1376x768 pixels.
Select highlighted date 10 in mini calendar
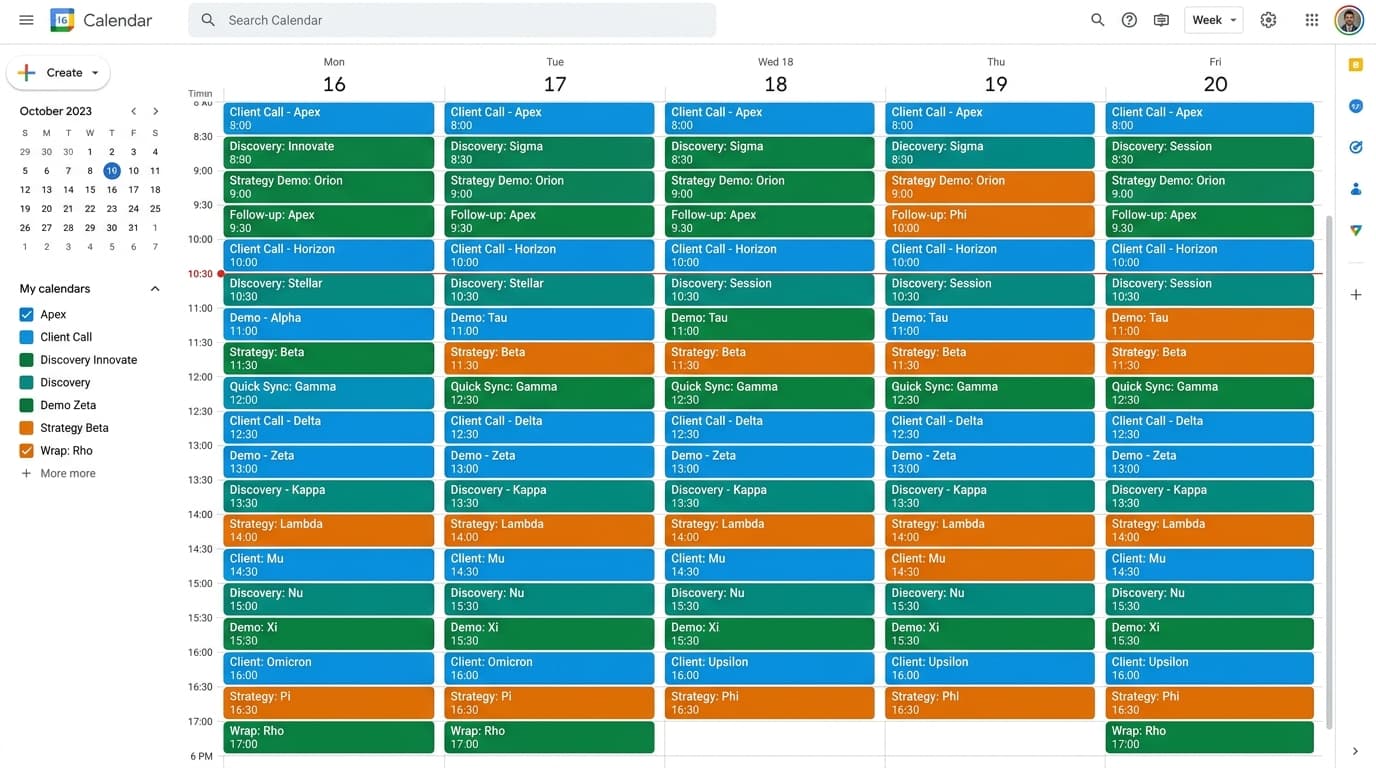click(112, 171)
